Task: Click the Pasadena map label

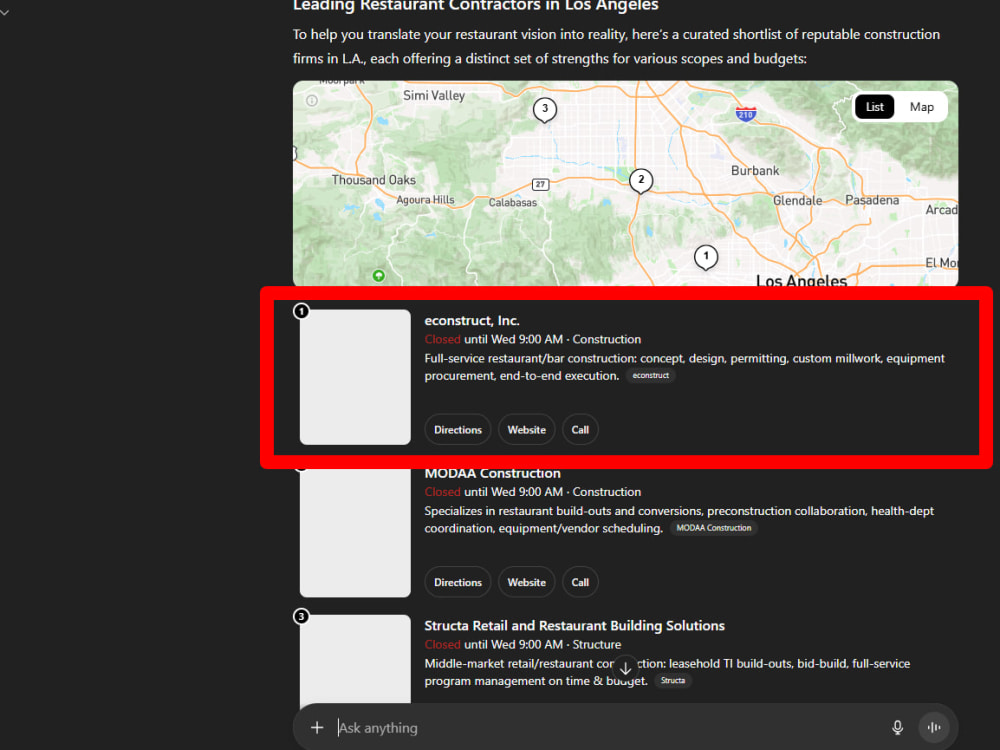Action: click(872, 200)
